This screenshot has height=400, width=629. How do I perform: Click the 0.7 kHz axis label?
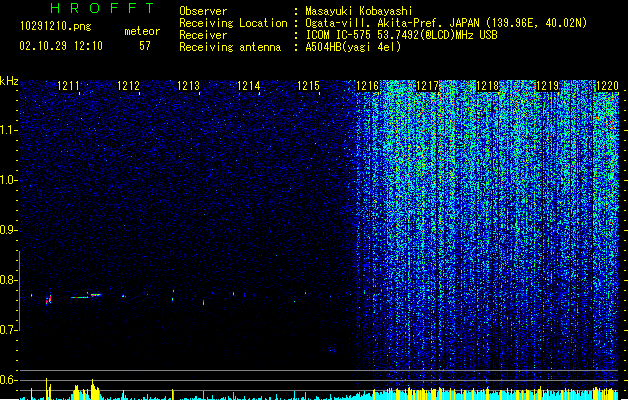[x=9, y=330]
